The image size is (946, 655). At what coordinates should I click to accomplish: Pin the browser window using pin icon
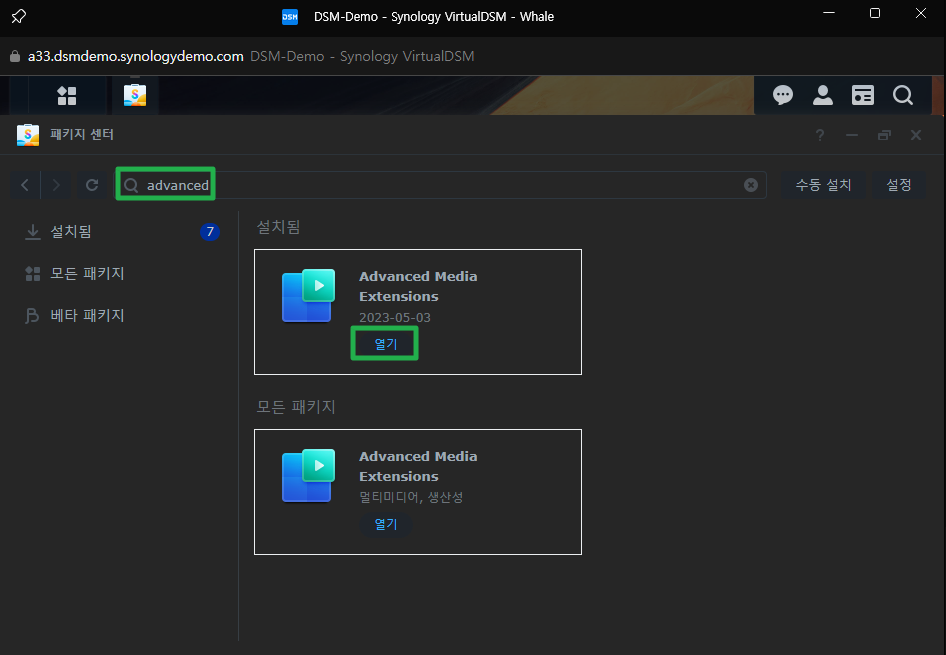(19, 16)
